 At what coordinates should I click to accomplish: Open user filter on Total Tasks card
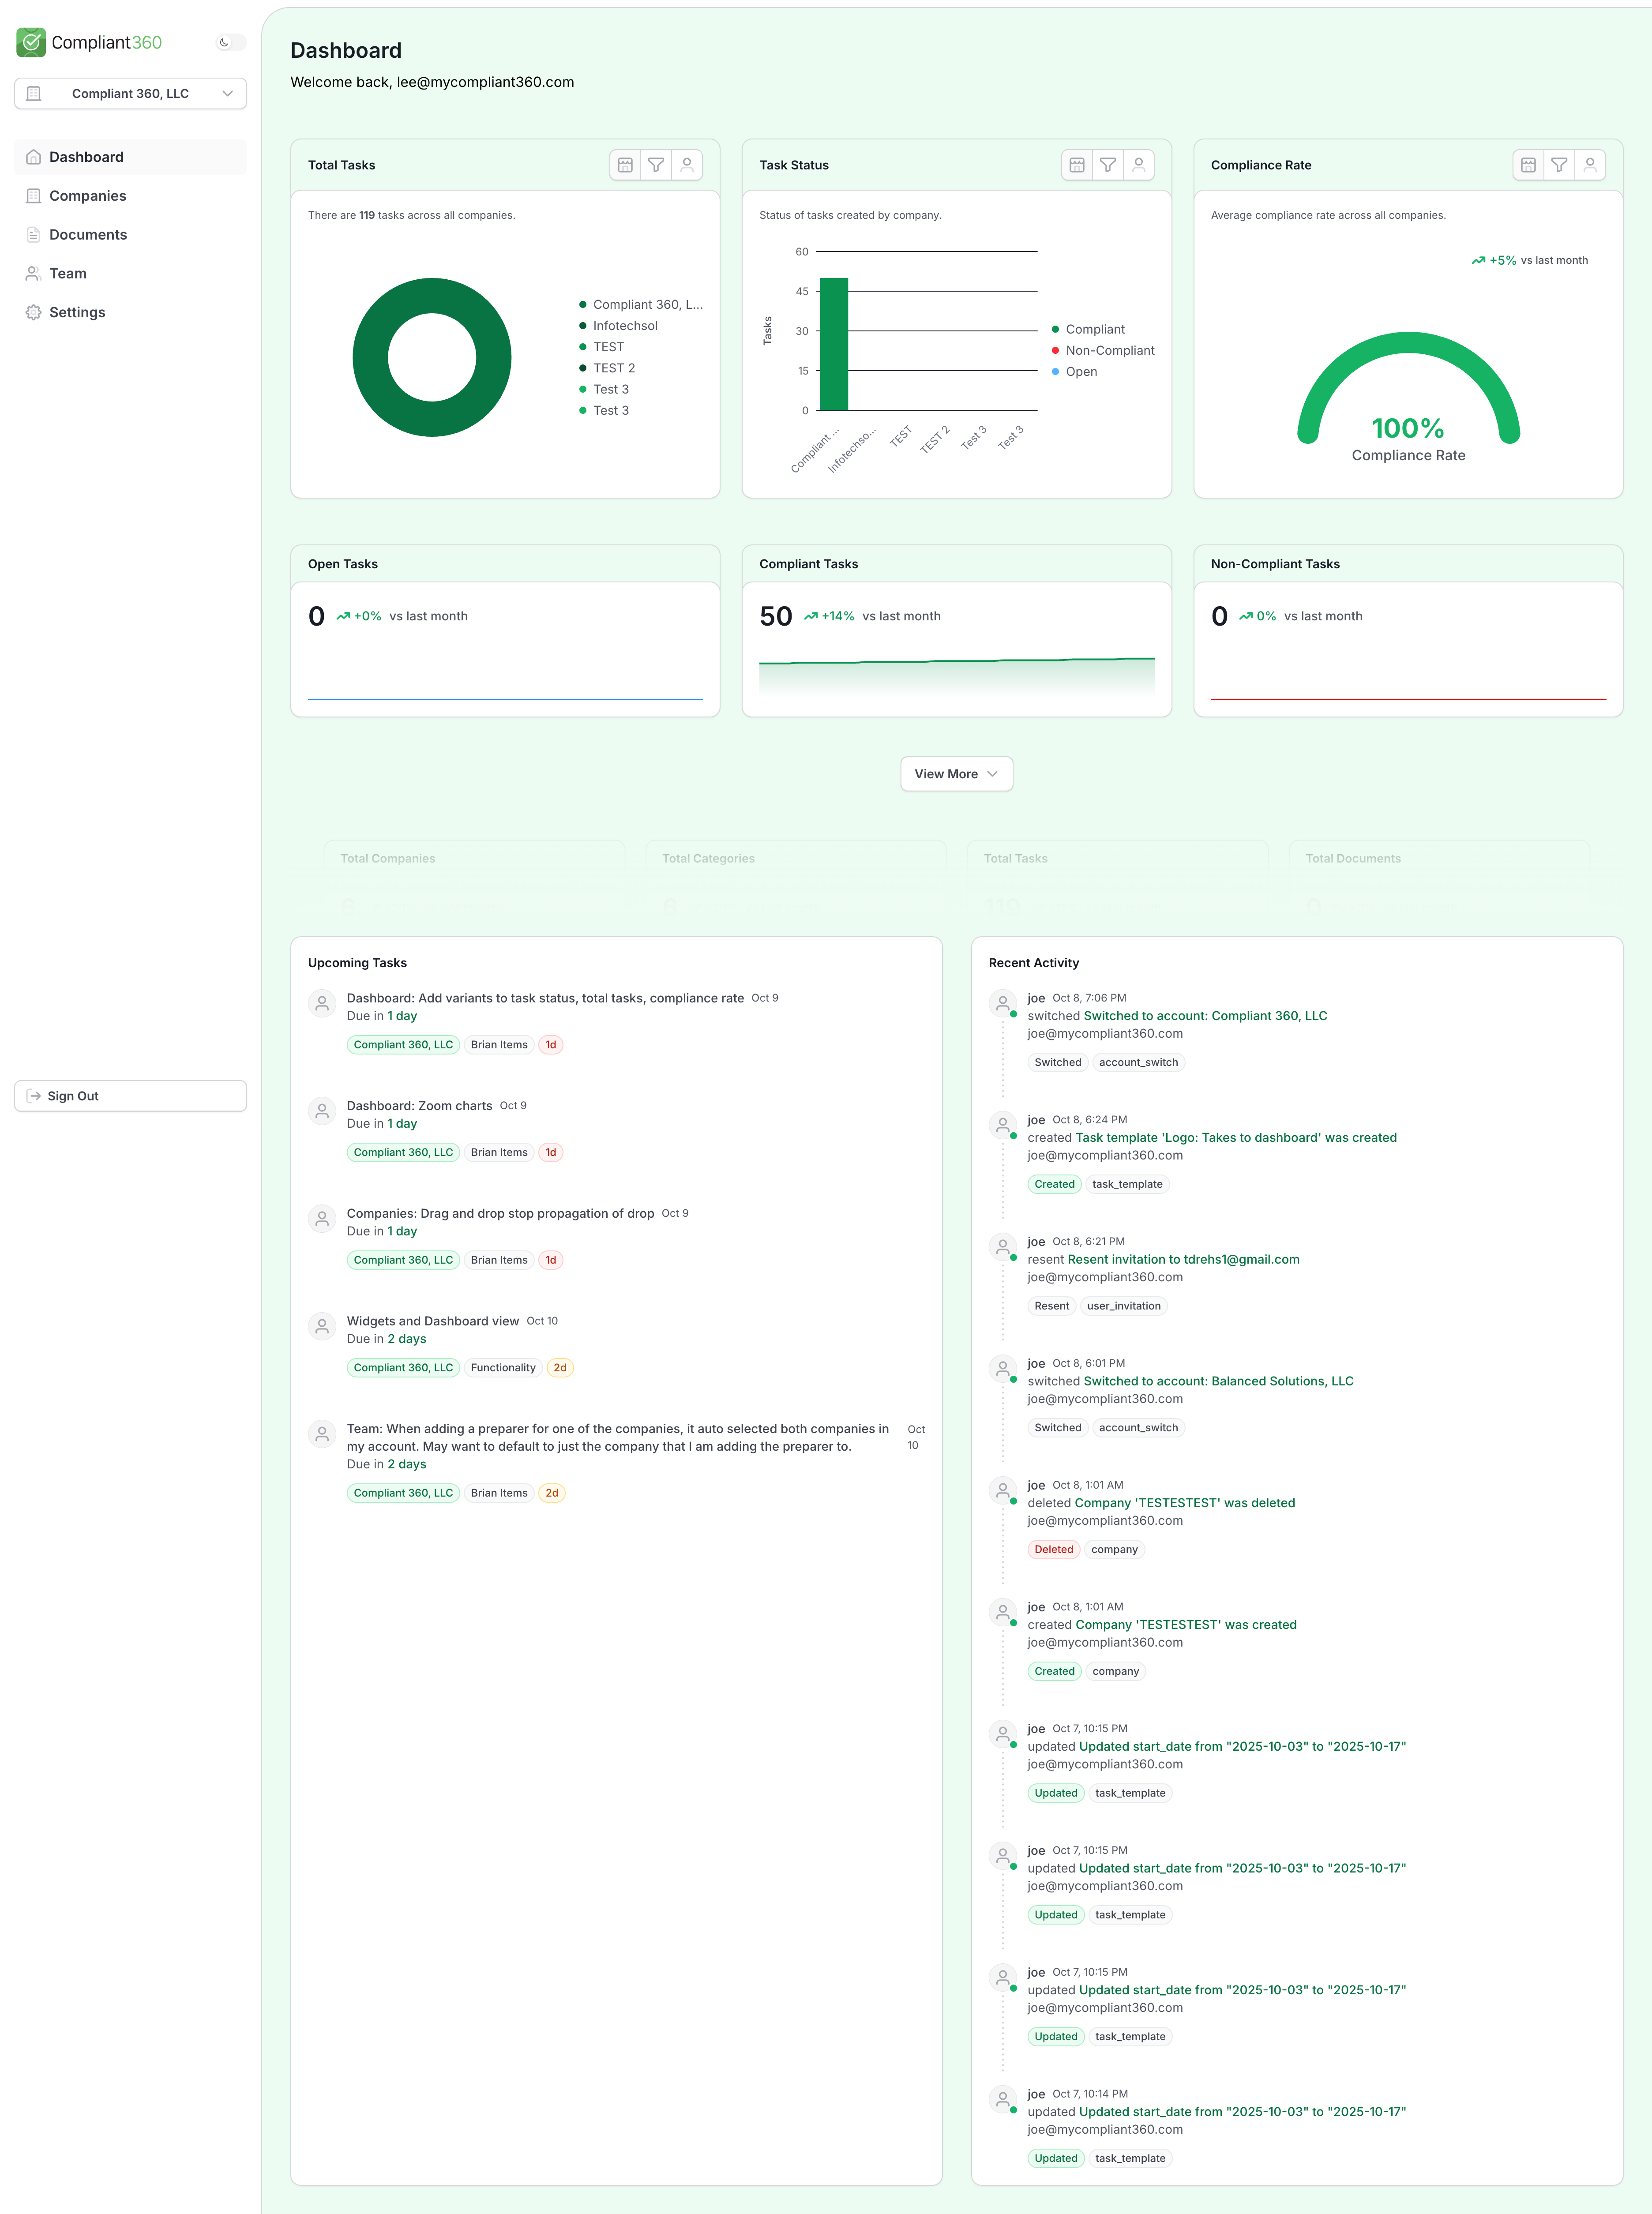687,165
